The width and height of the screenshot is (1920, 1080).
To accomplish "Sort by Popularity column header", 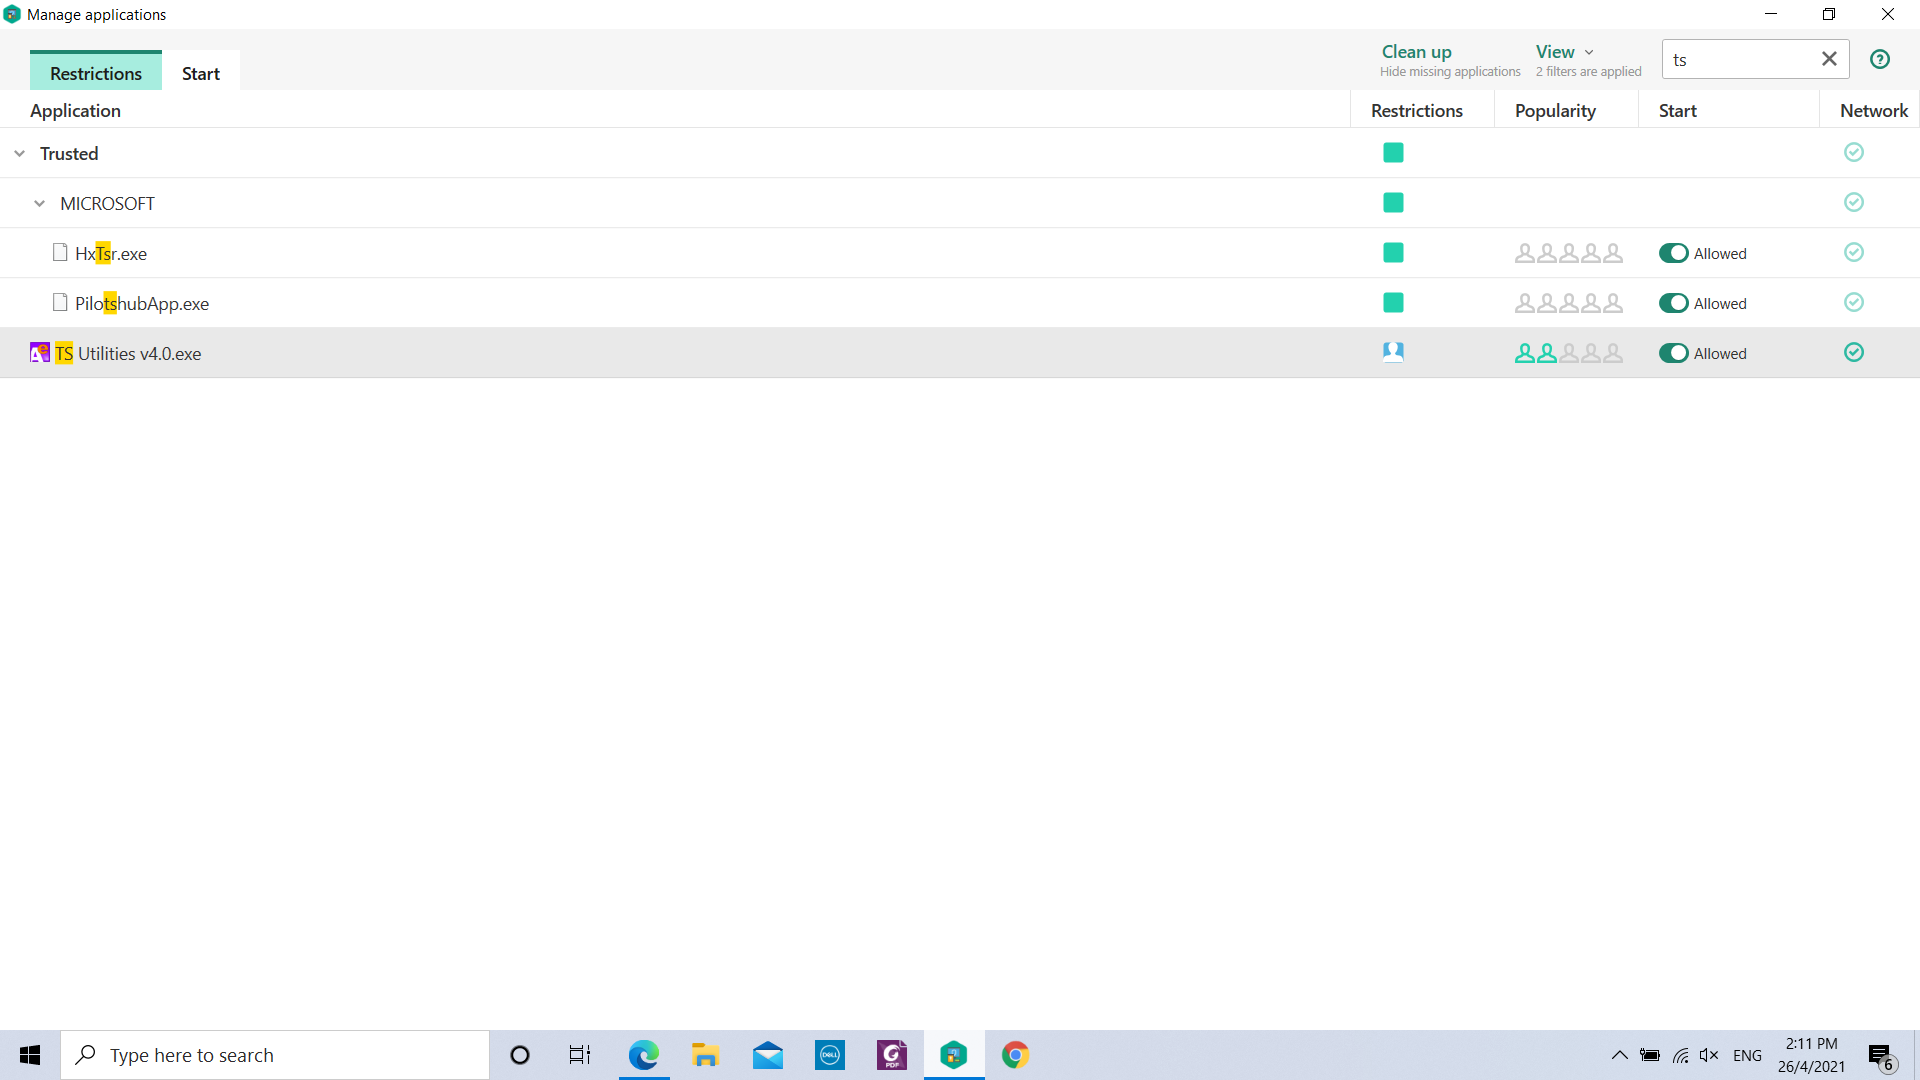I will click(1555, 110).
